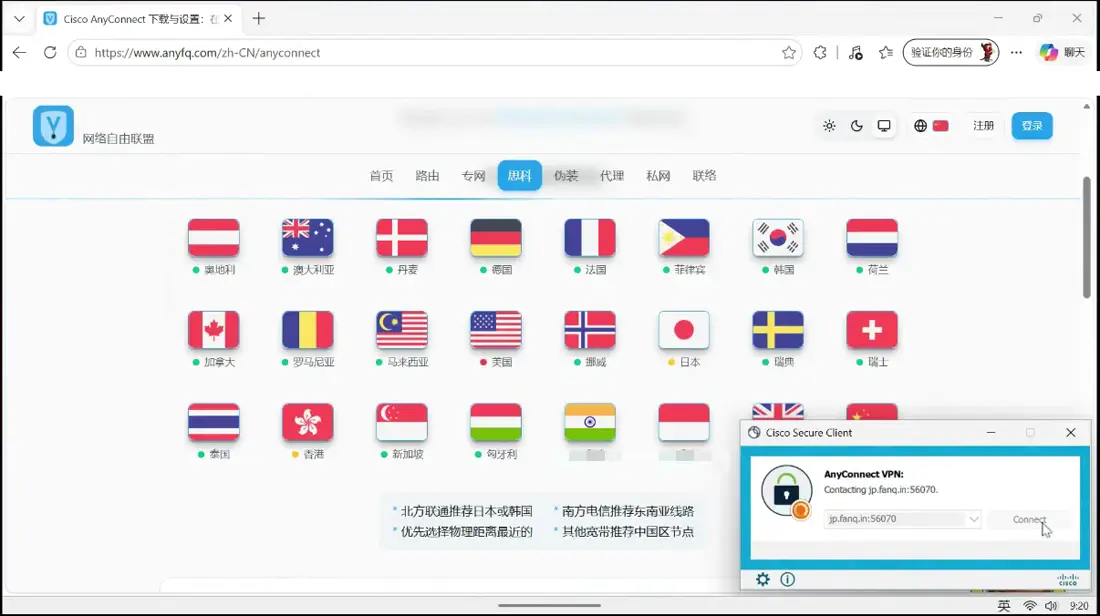Select the Hungary (匈牙利) flag

click(495, 422)
